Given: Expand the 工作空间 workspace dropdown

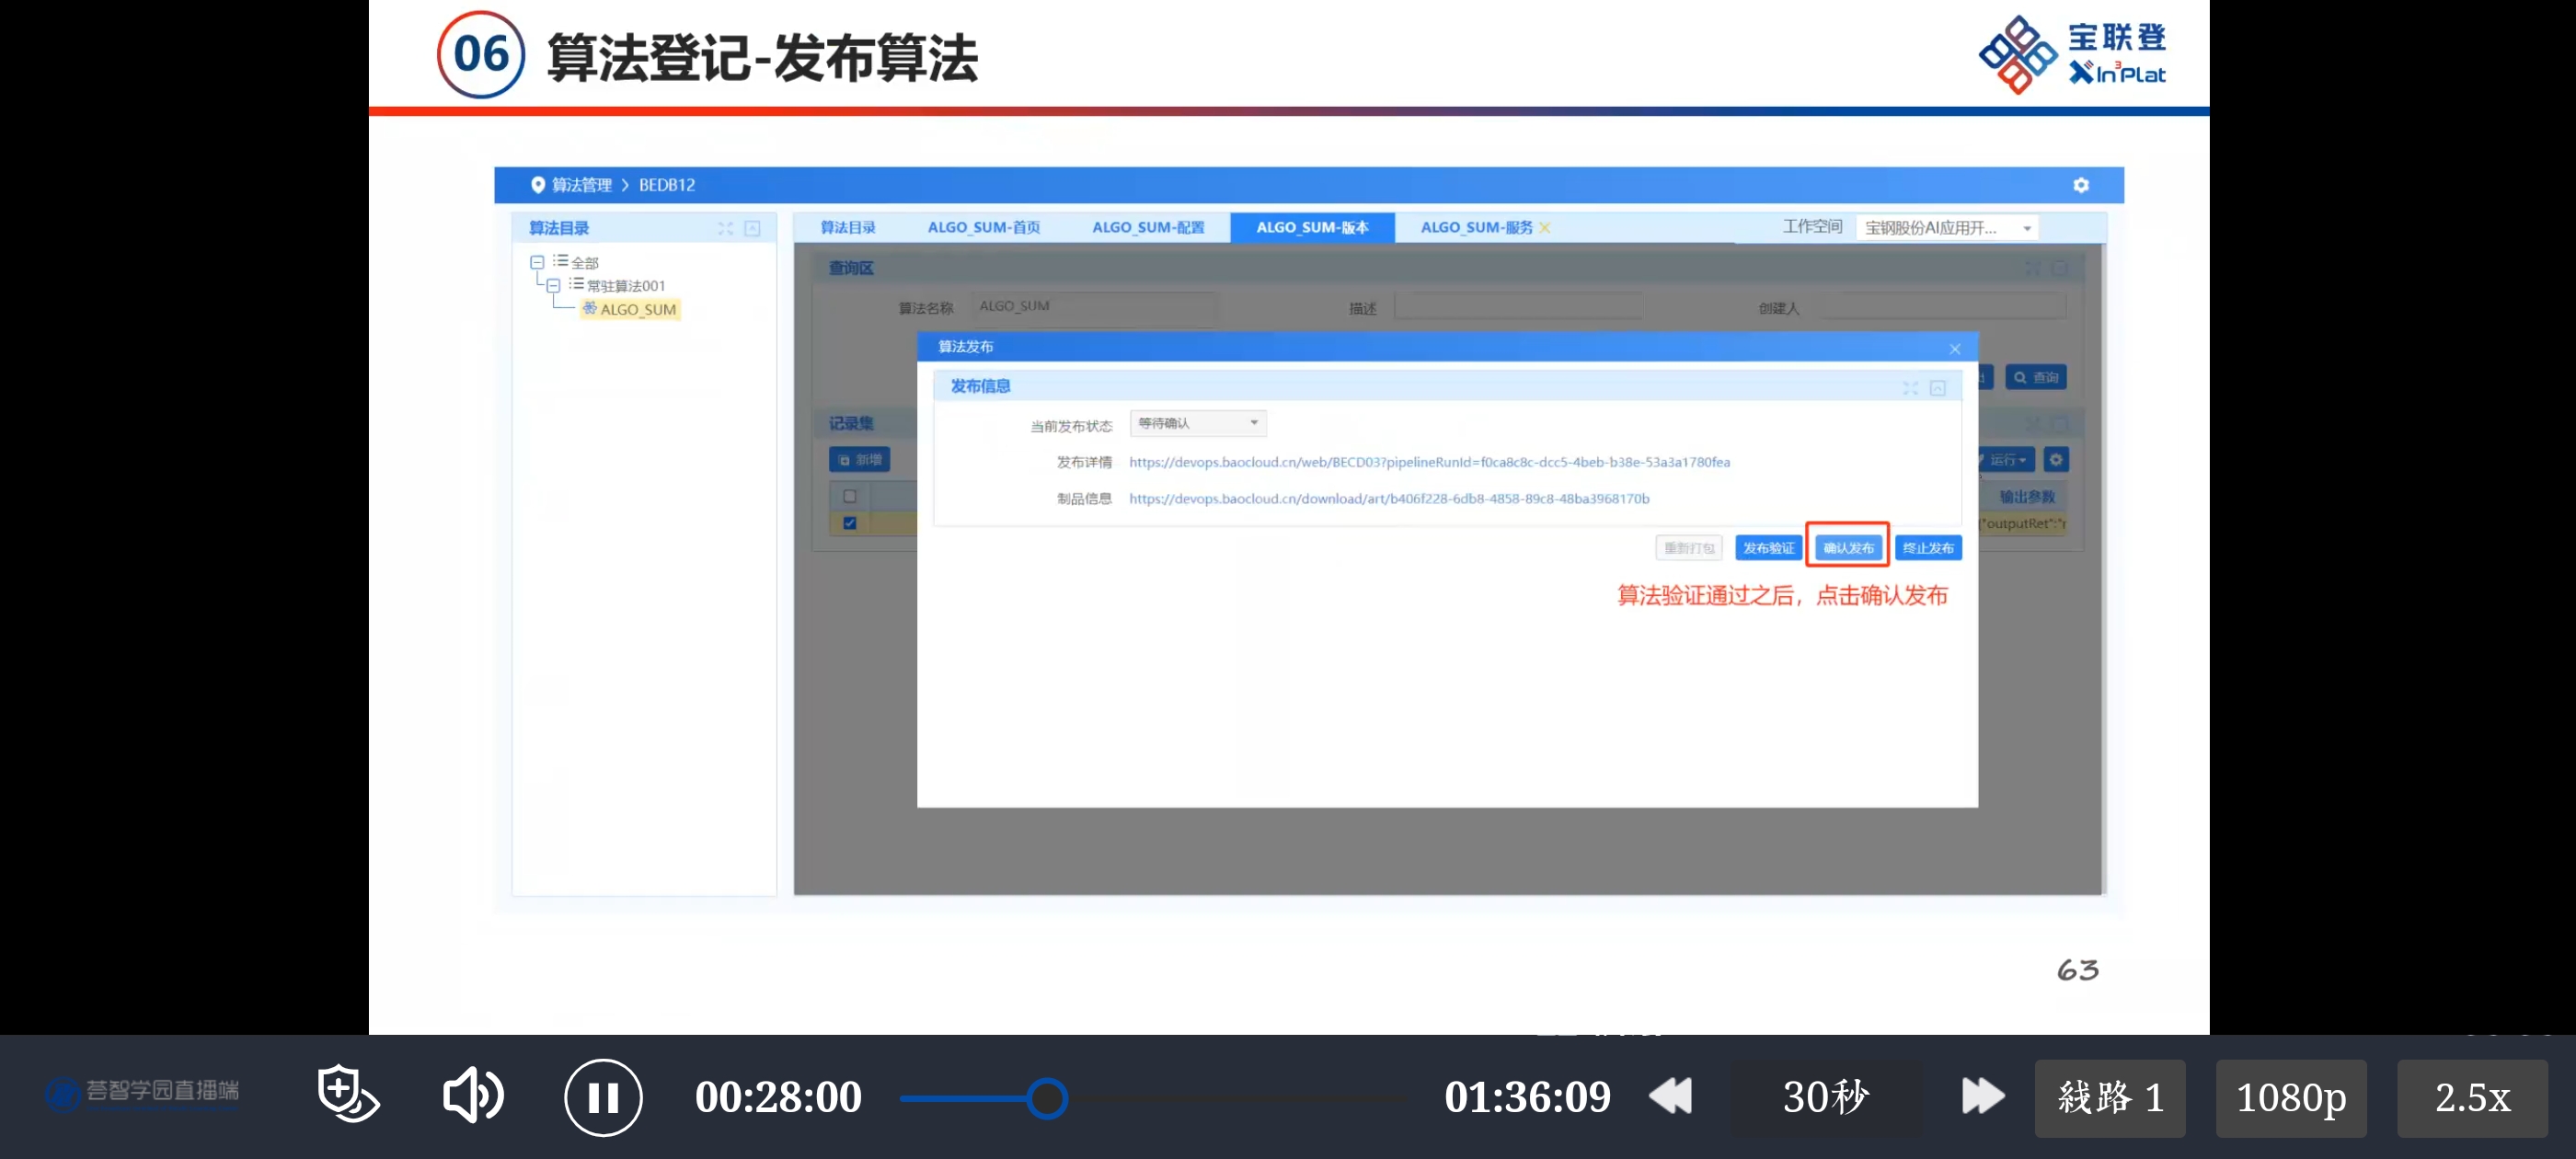Looking at the screenshot, I should coord(2026,229).
